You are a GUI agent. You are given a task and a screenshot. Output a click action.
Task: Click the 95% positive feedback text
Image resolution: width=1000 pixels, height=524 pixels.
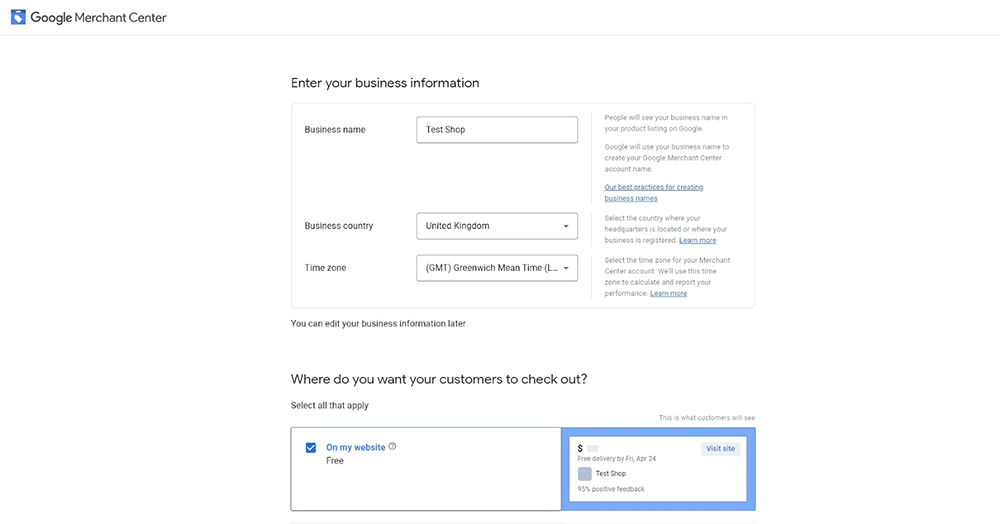(611, 489)
